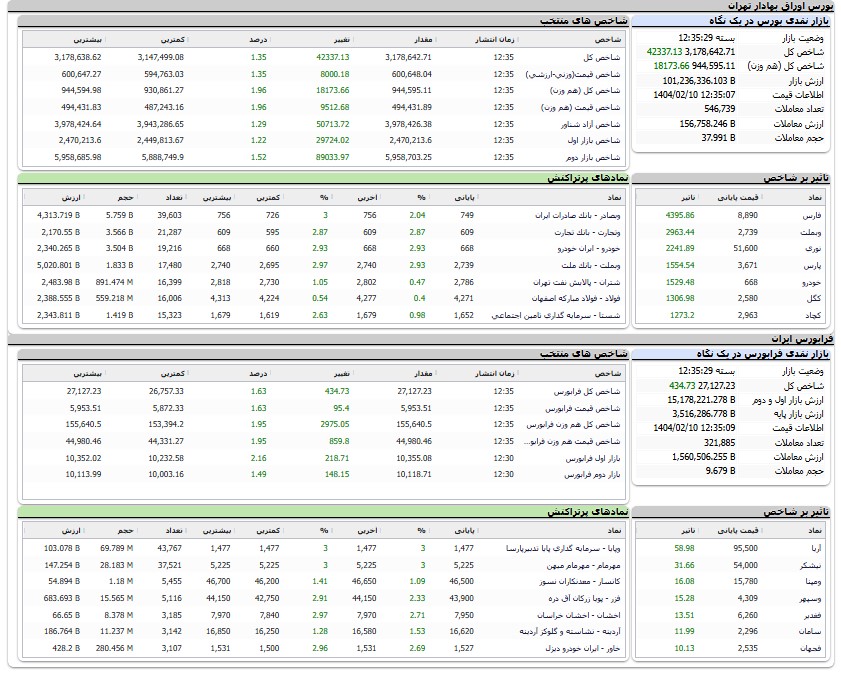Click price info time '1404/02/10 12:35:07'
Screen dimensions: 841x675
pos(694,95)
